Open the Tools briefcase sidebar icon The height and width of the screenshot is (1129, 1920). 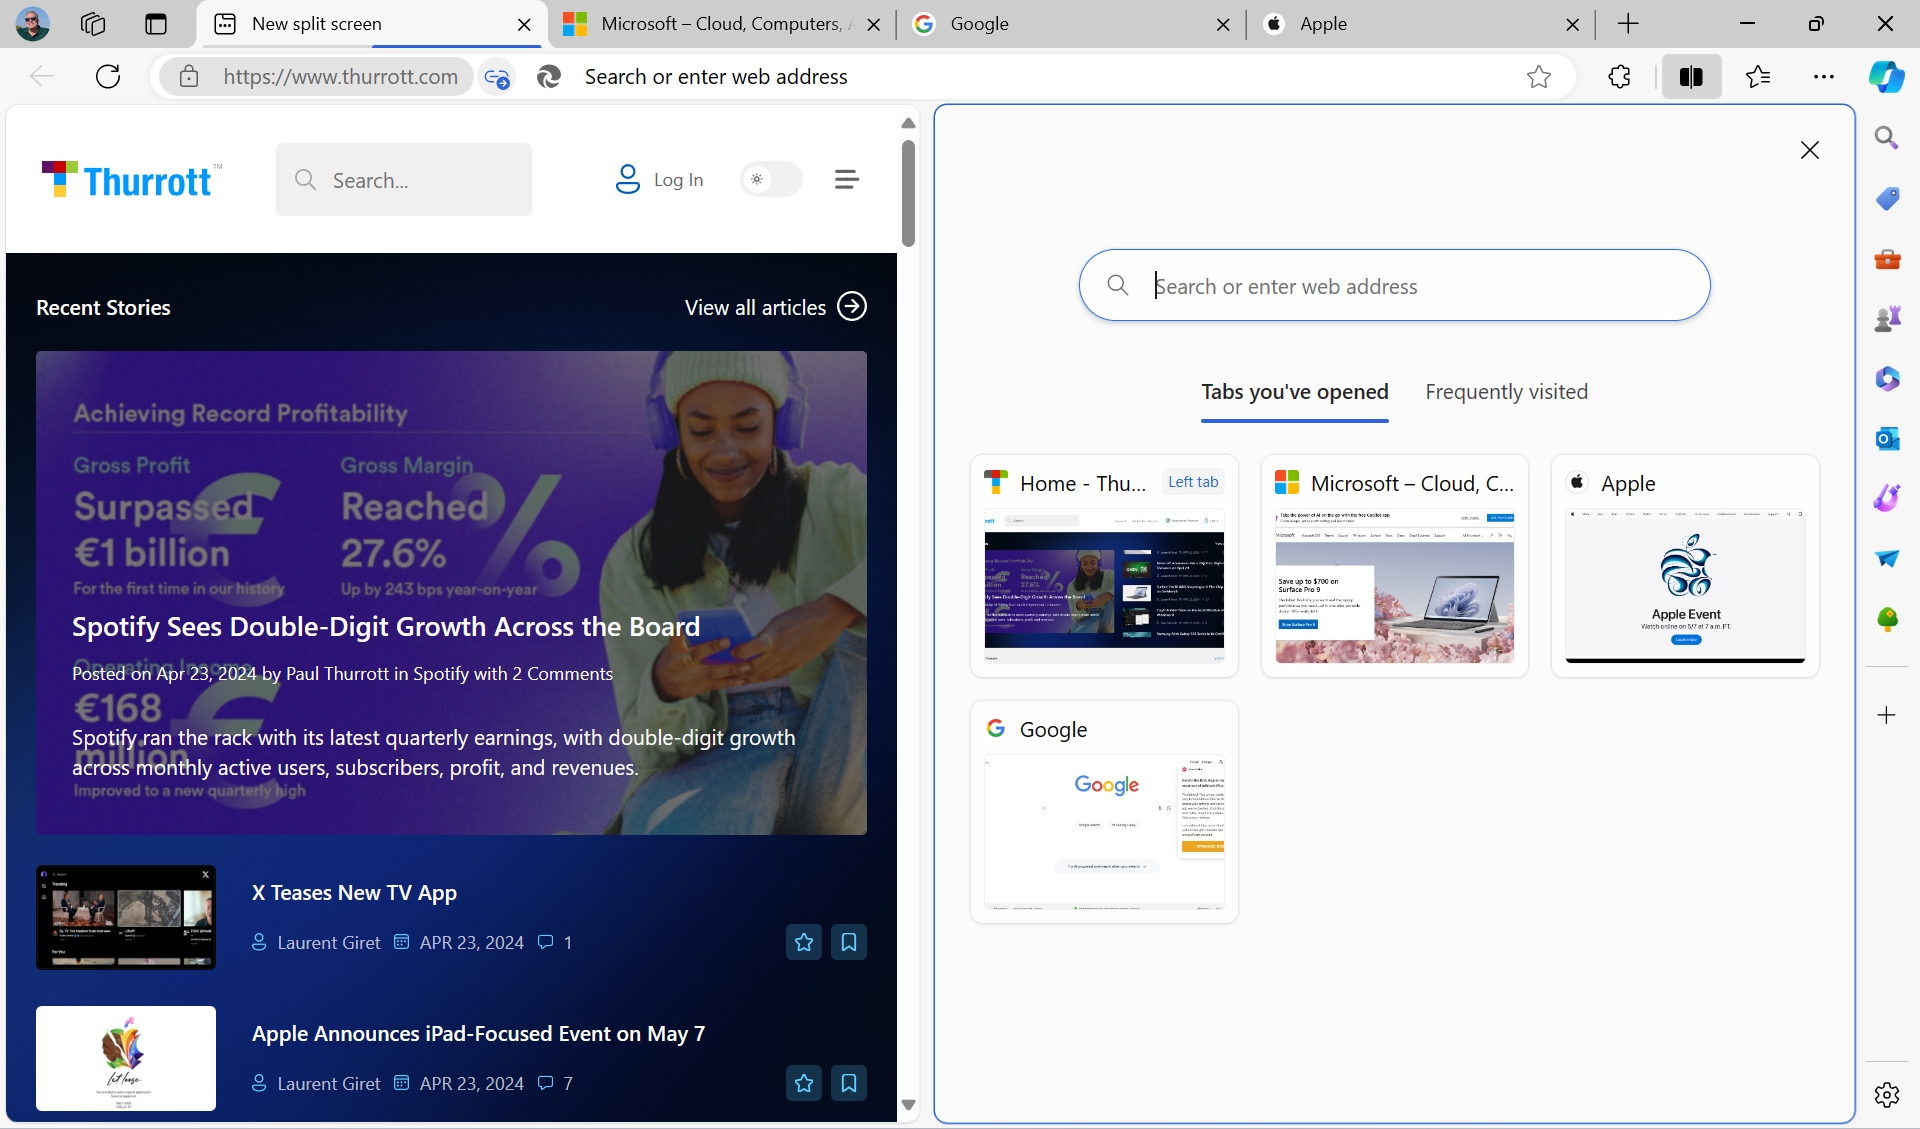pos(1886,259)
